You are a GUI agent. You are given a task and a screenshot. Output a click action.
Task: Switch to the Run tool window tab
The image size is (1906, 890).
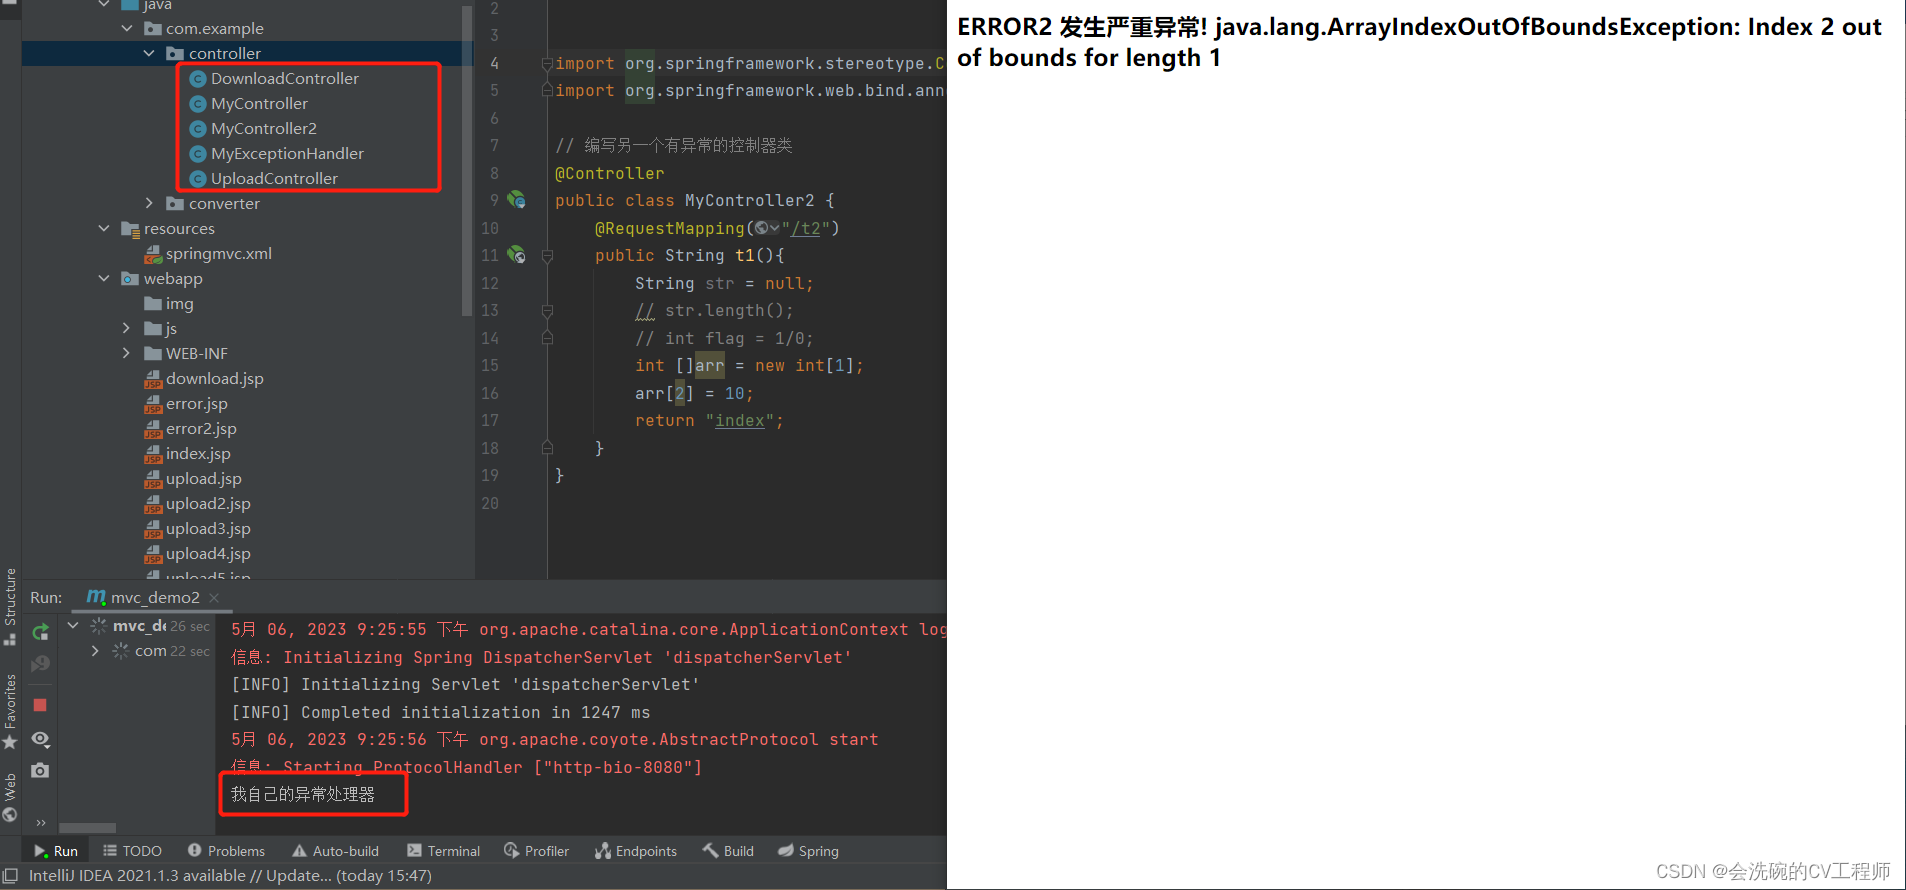(56, 851)
